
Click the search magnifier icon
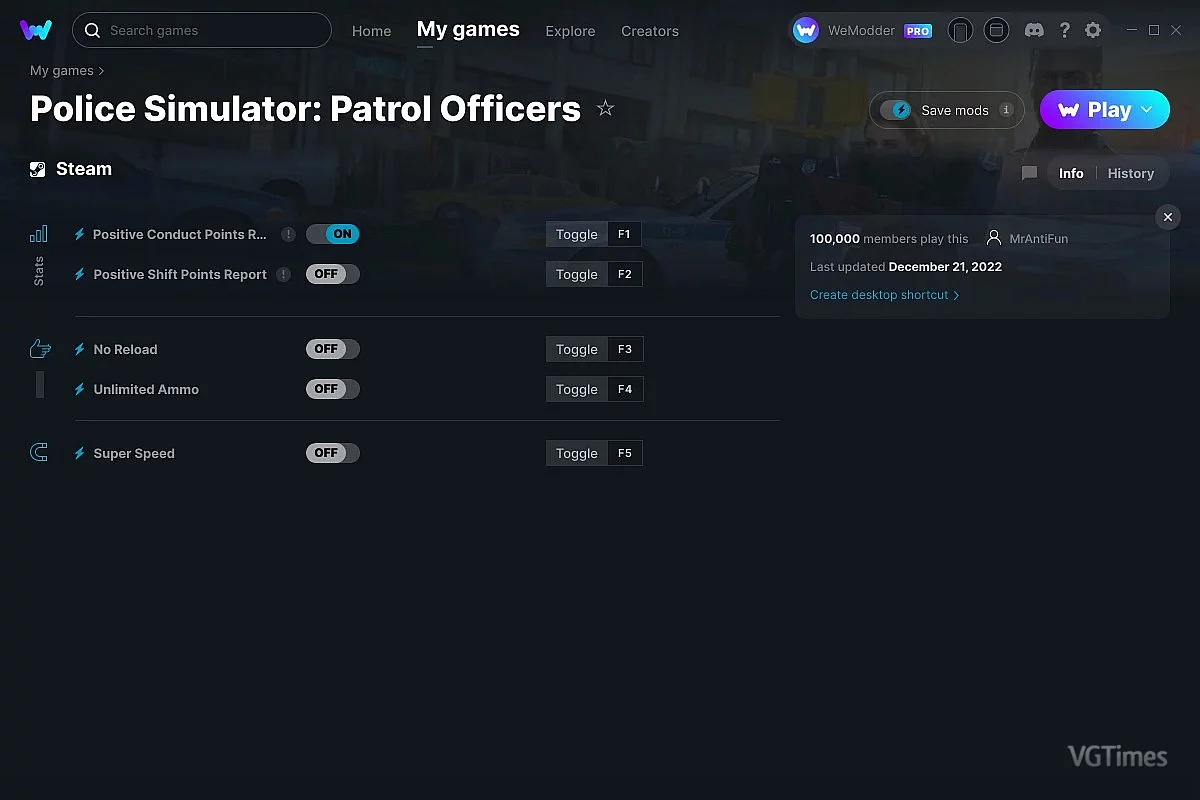(92, 31)
